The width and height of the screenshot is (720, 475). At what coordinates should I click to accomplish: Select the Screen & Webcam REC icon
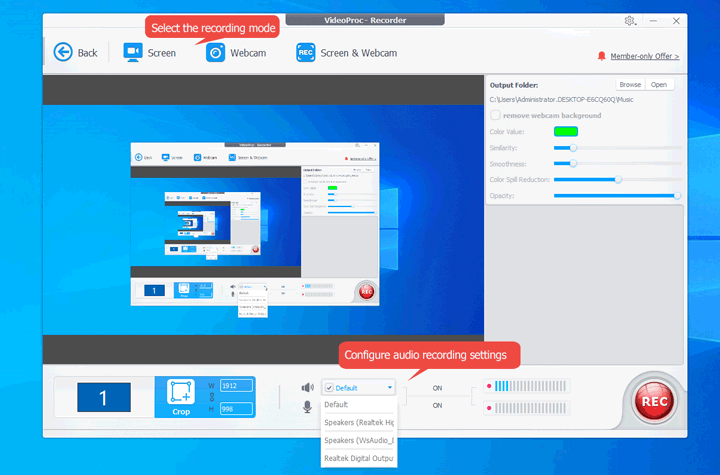click(305, 52)
